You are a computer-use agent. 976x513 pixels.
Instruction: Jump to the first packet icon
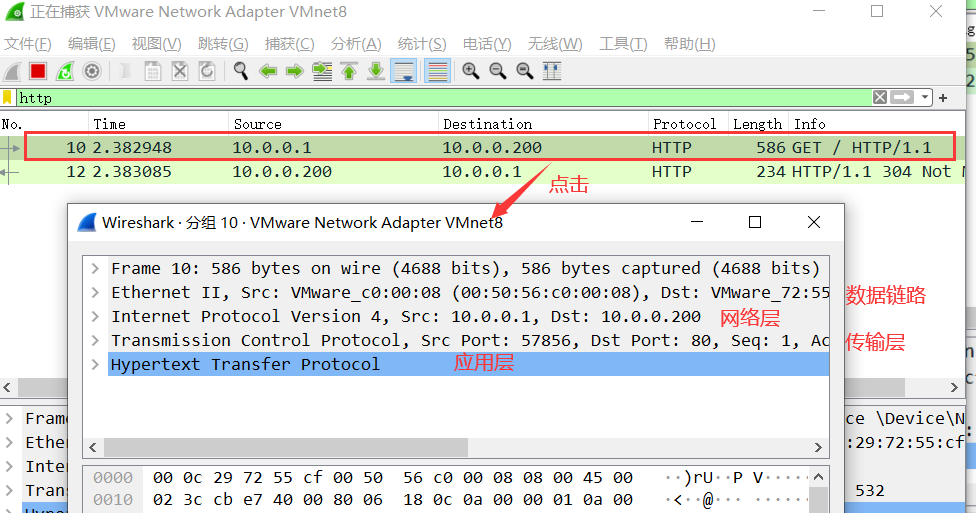click(x=349, y=72)
